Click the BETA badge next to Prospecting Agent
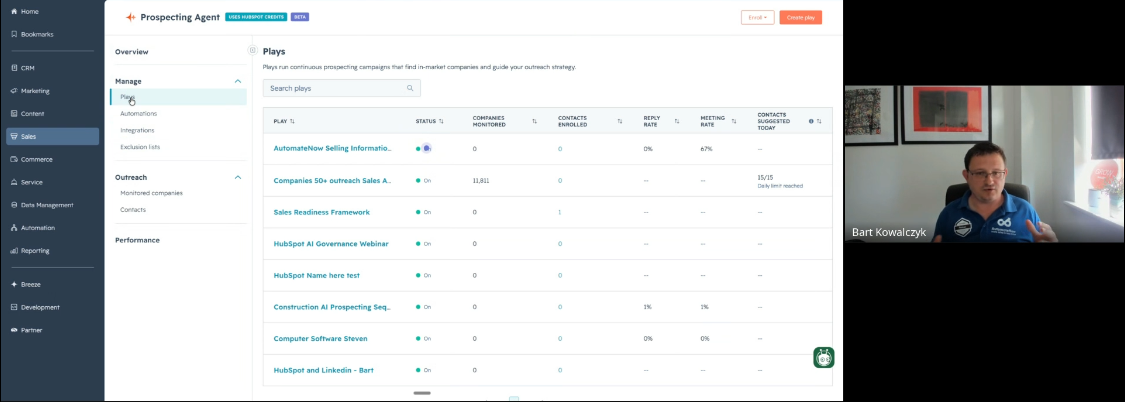The height and width of the screenshot is (402, 1125). tap(300, 17)
